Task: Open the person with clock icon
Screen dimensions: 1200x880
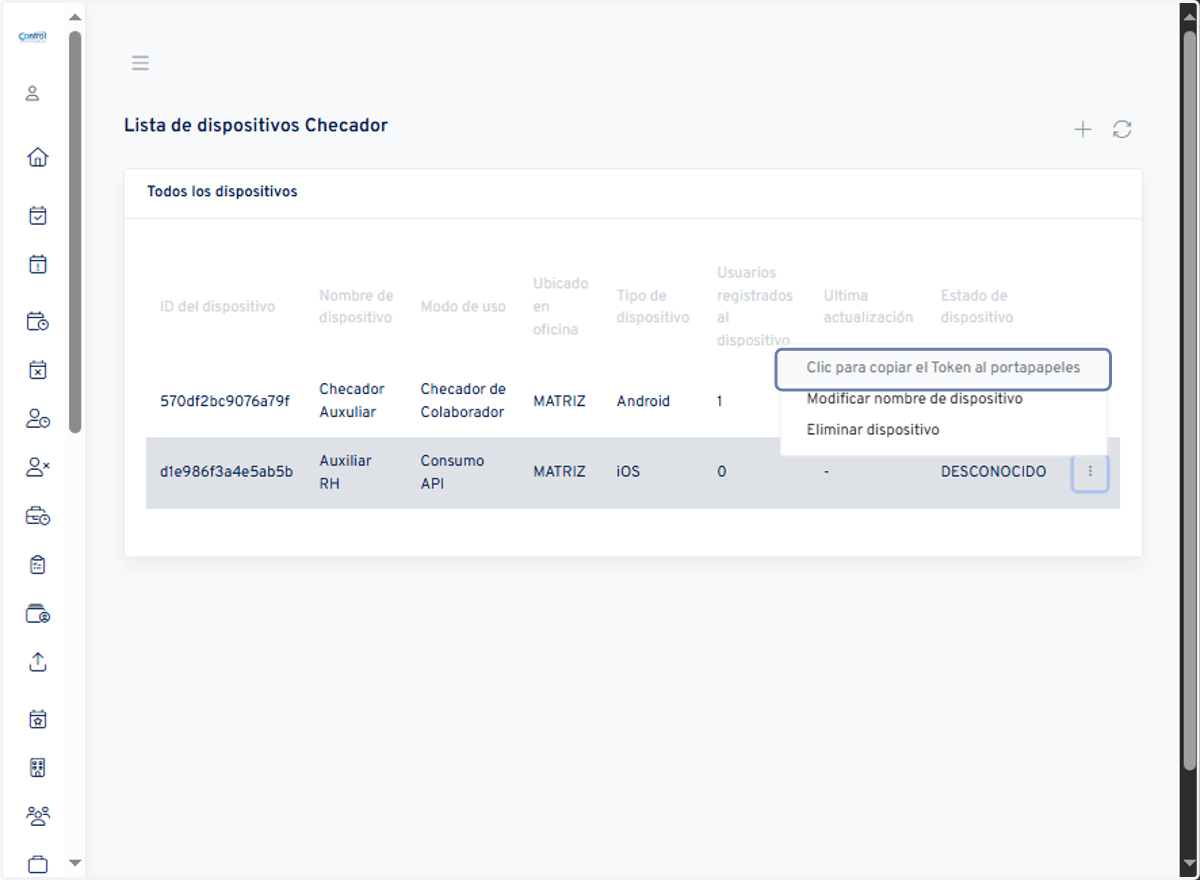Action: click(37, 418)
